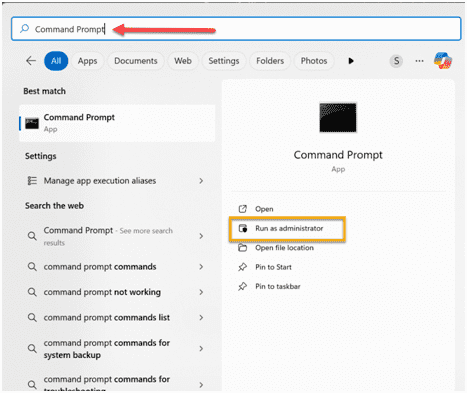Go back using the left arrow icon
This screenshot has height=393, width=467.
click(x=31, y=61)
